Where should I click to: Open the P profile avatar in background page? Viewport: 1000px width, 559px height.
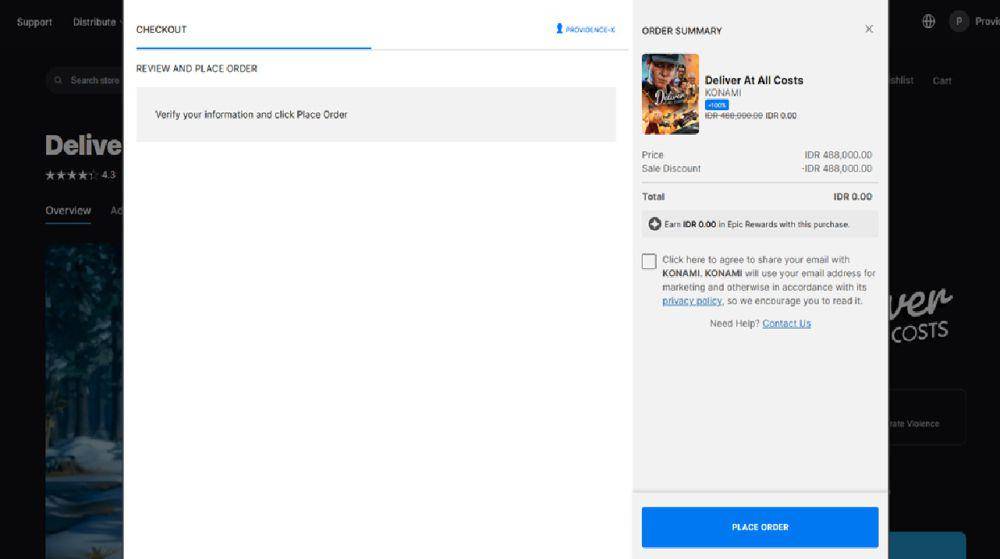coord(959,22)
